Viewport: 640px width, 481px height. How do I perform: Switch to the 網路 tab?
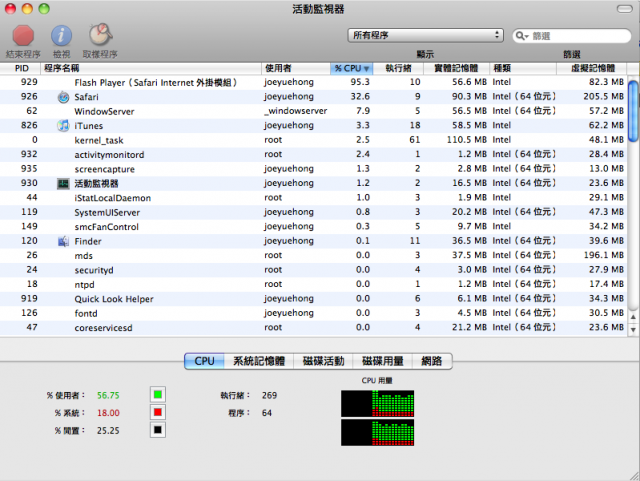[432, 361]
